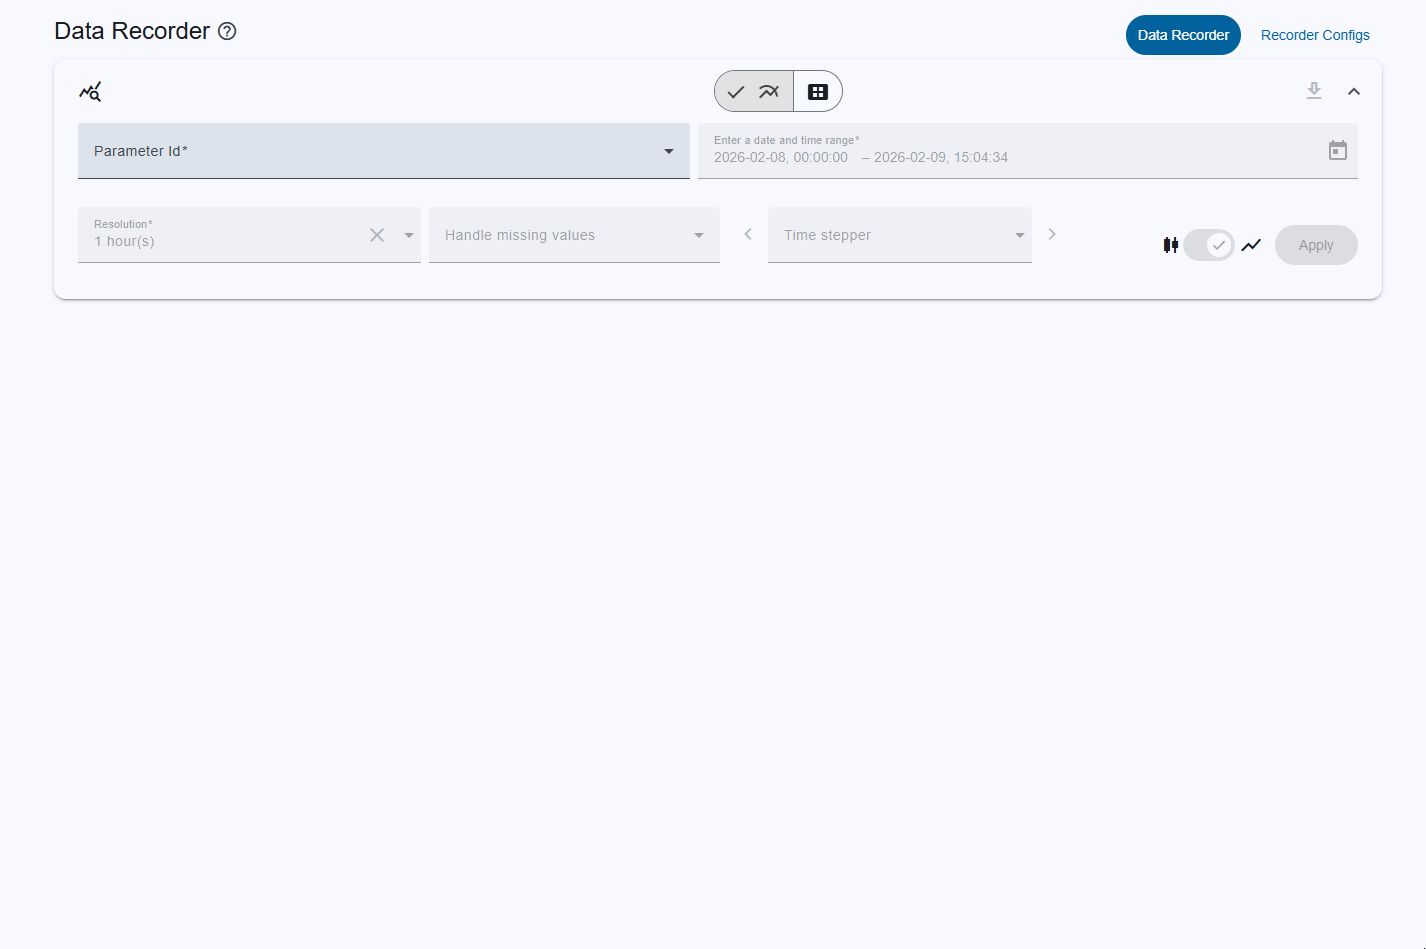Step time backward with the left arrow
This screenshot has width=1426, height=949.
pyautogui.click(x=747, y=234)
